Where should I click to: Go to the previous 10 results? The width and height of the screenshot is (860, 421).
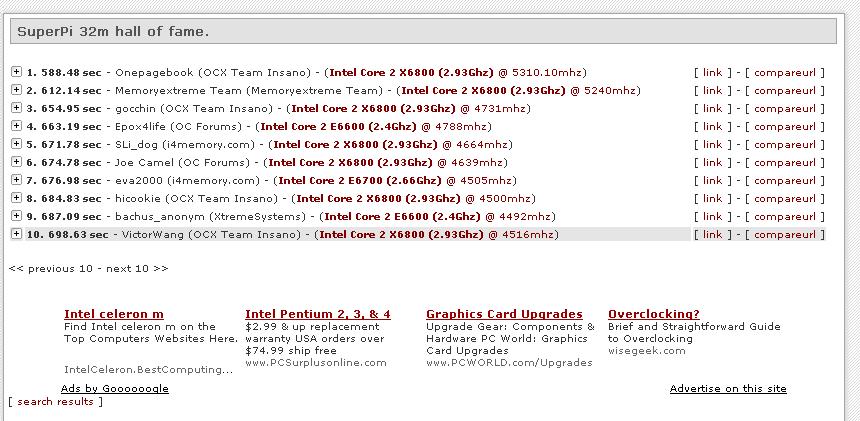(x=50, y=269)
